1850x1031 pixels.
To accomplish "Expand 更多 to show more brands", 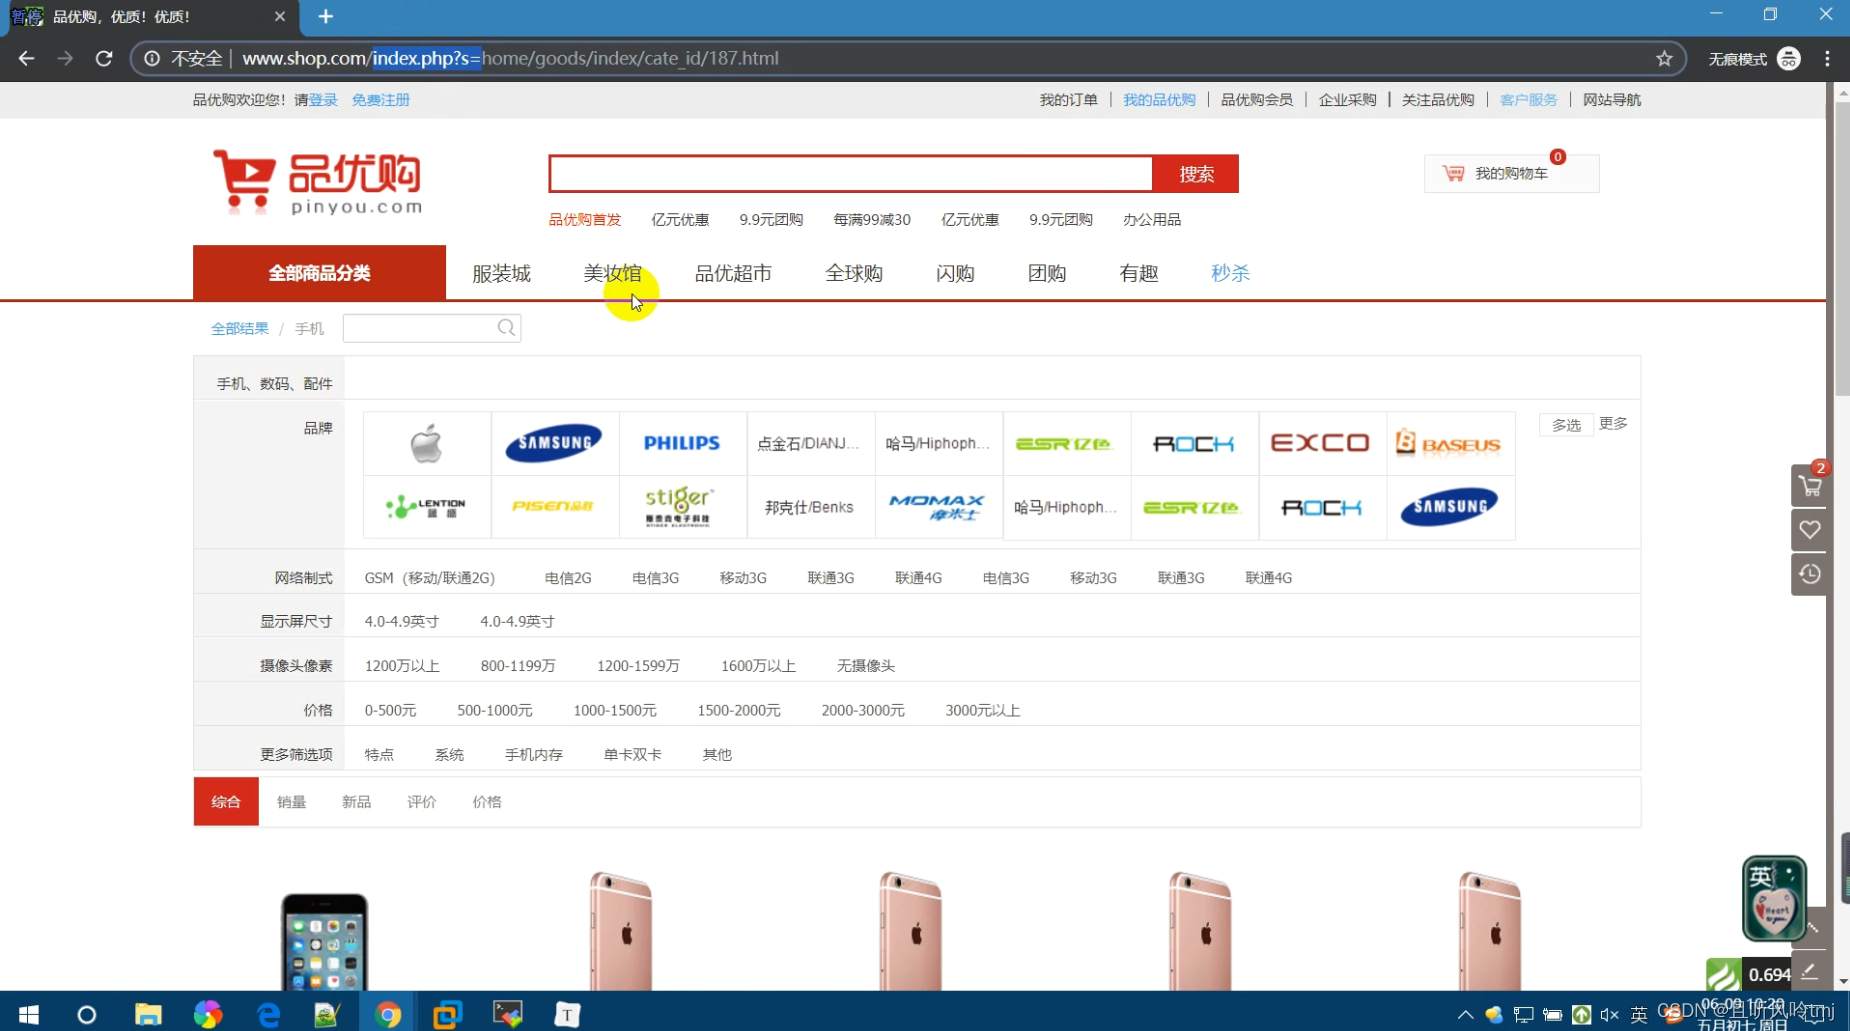I will 1612,423.
